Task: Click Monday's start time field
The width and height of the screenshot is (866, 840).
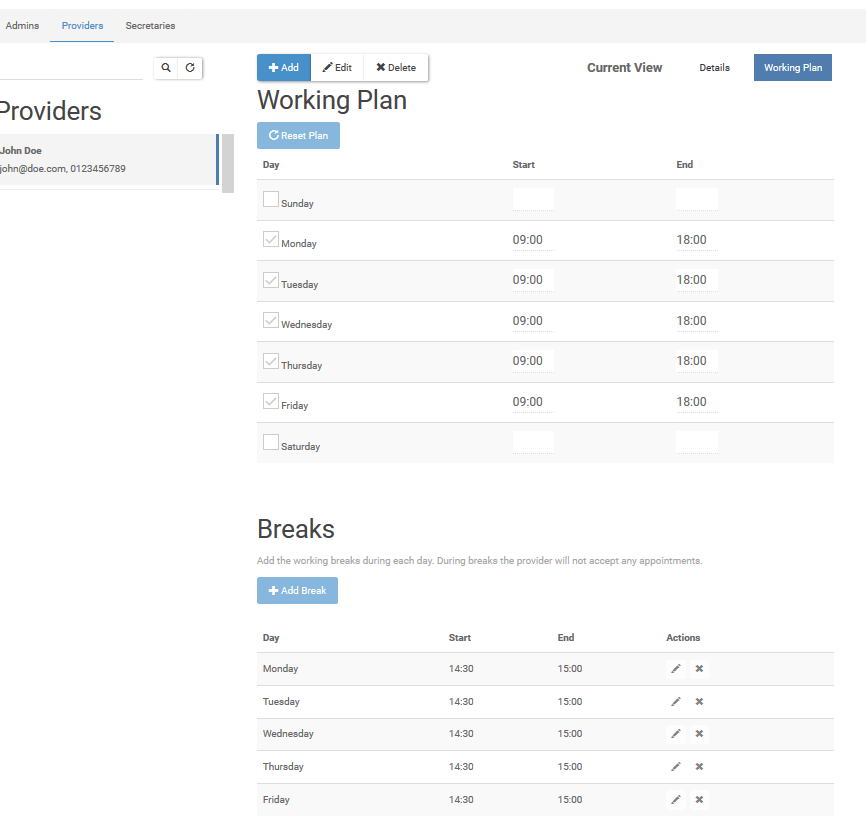Action: click(533, 239)
